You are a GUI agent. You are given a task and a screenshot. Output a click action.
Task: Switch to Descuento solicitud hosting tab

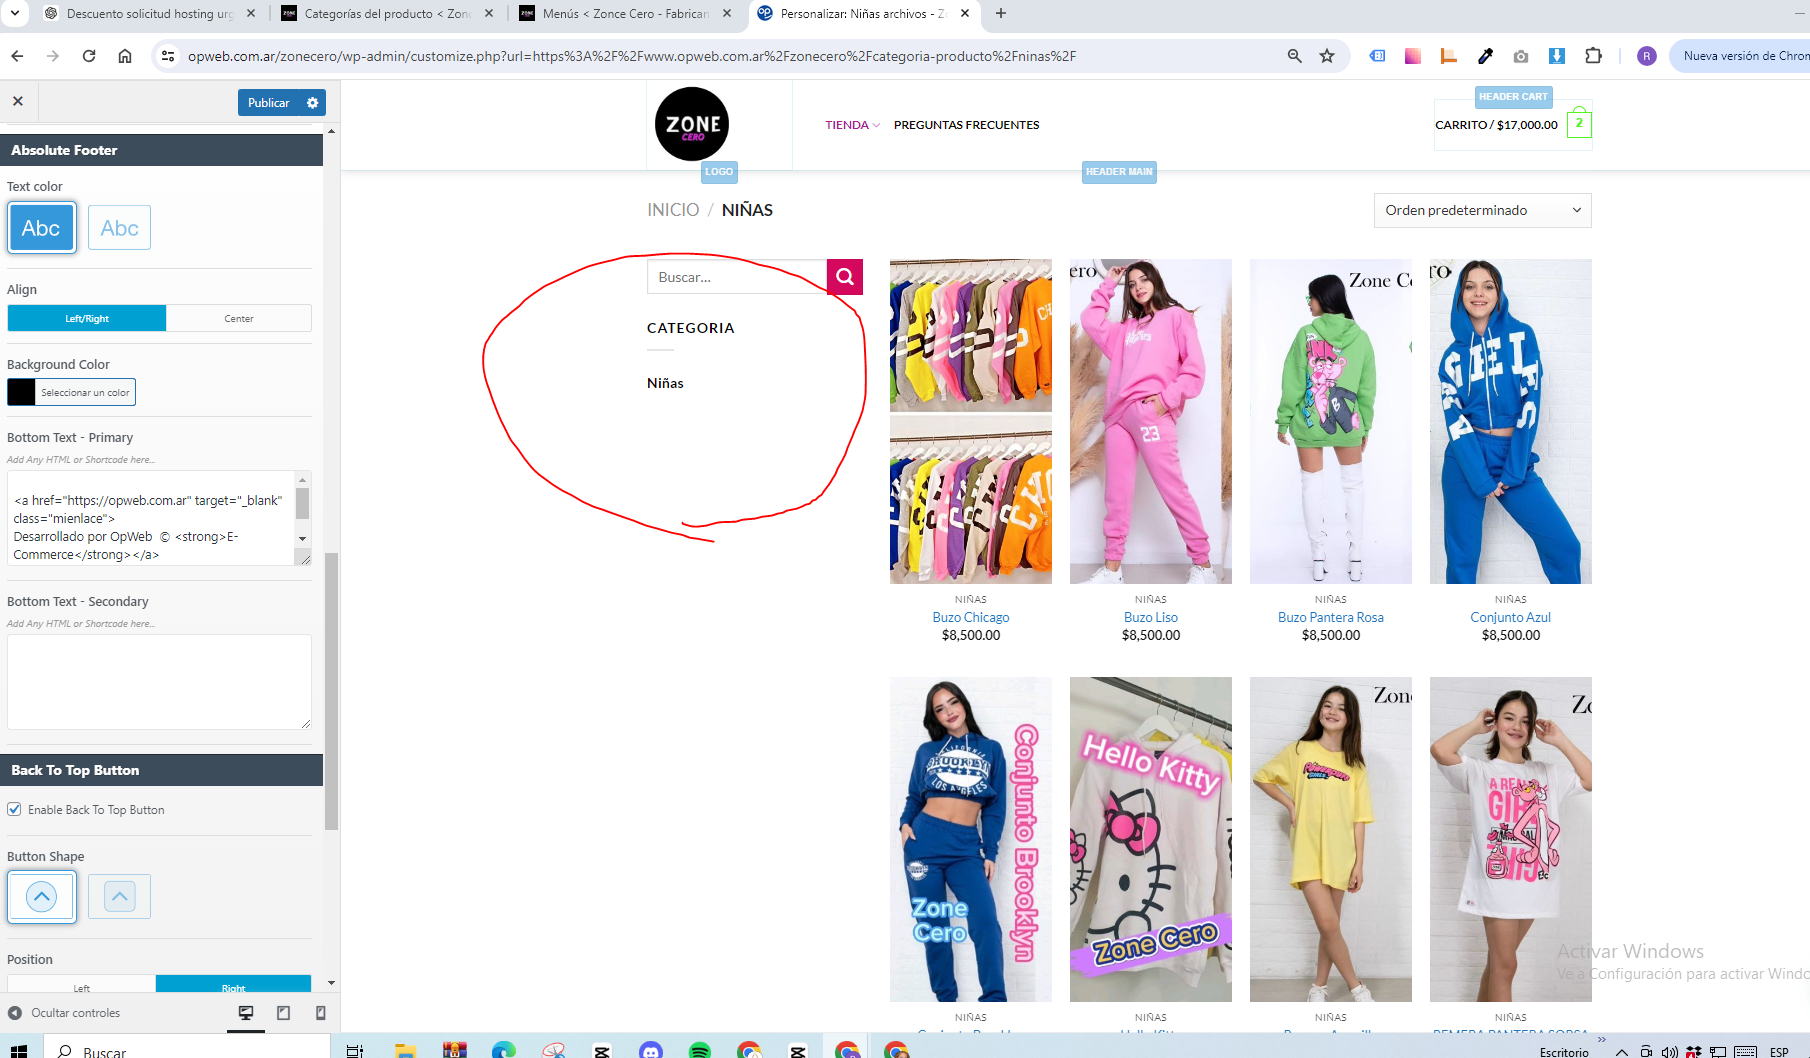tap(150, 14)
